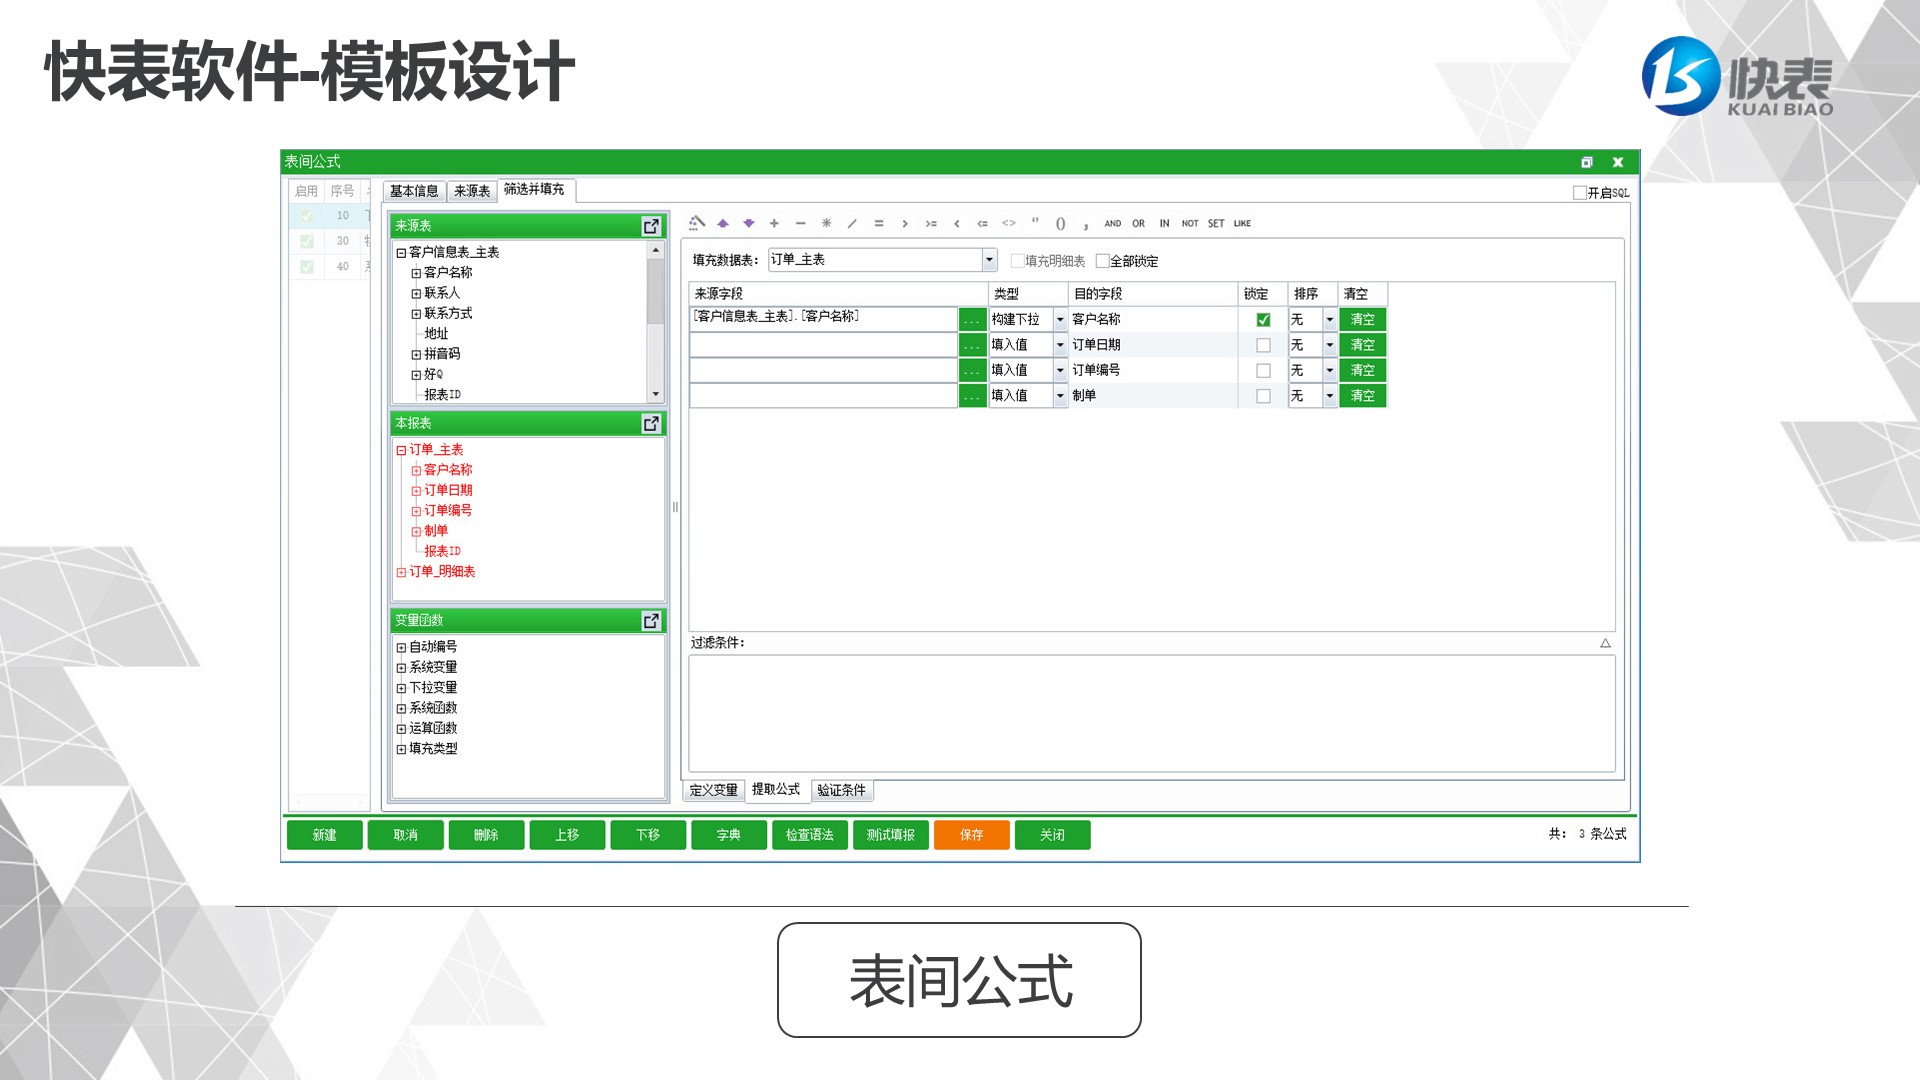The width and height of the screenshot is (1920, 1080).
Task: Click the 过滤条件 text area
Action: point(1152,713)
